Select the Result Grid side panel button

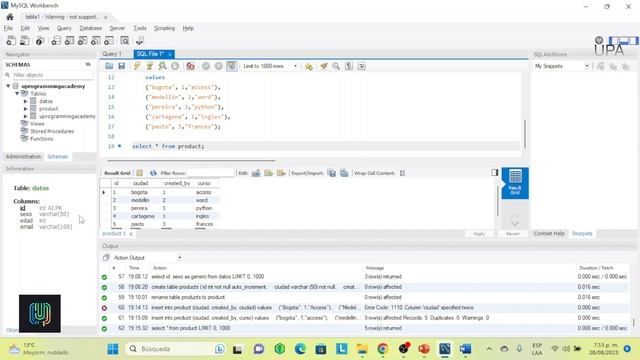coord(515,183)
